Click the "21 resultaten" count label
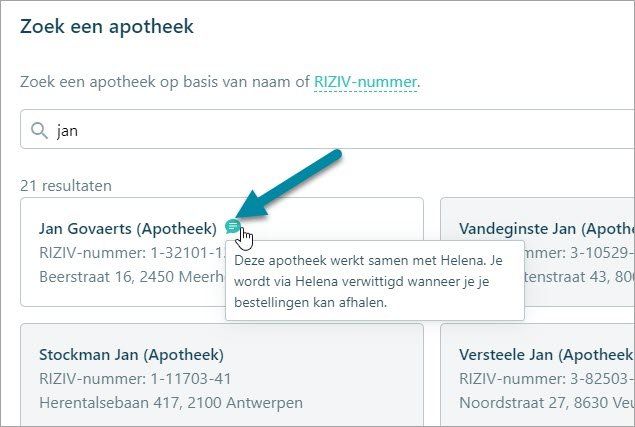This screenshot has height=427, width=635. [66, 186]
